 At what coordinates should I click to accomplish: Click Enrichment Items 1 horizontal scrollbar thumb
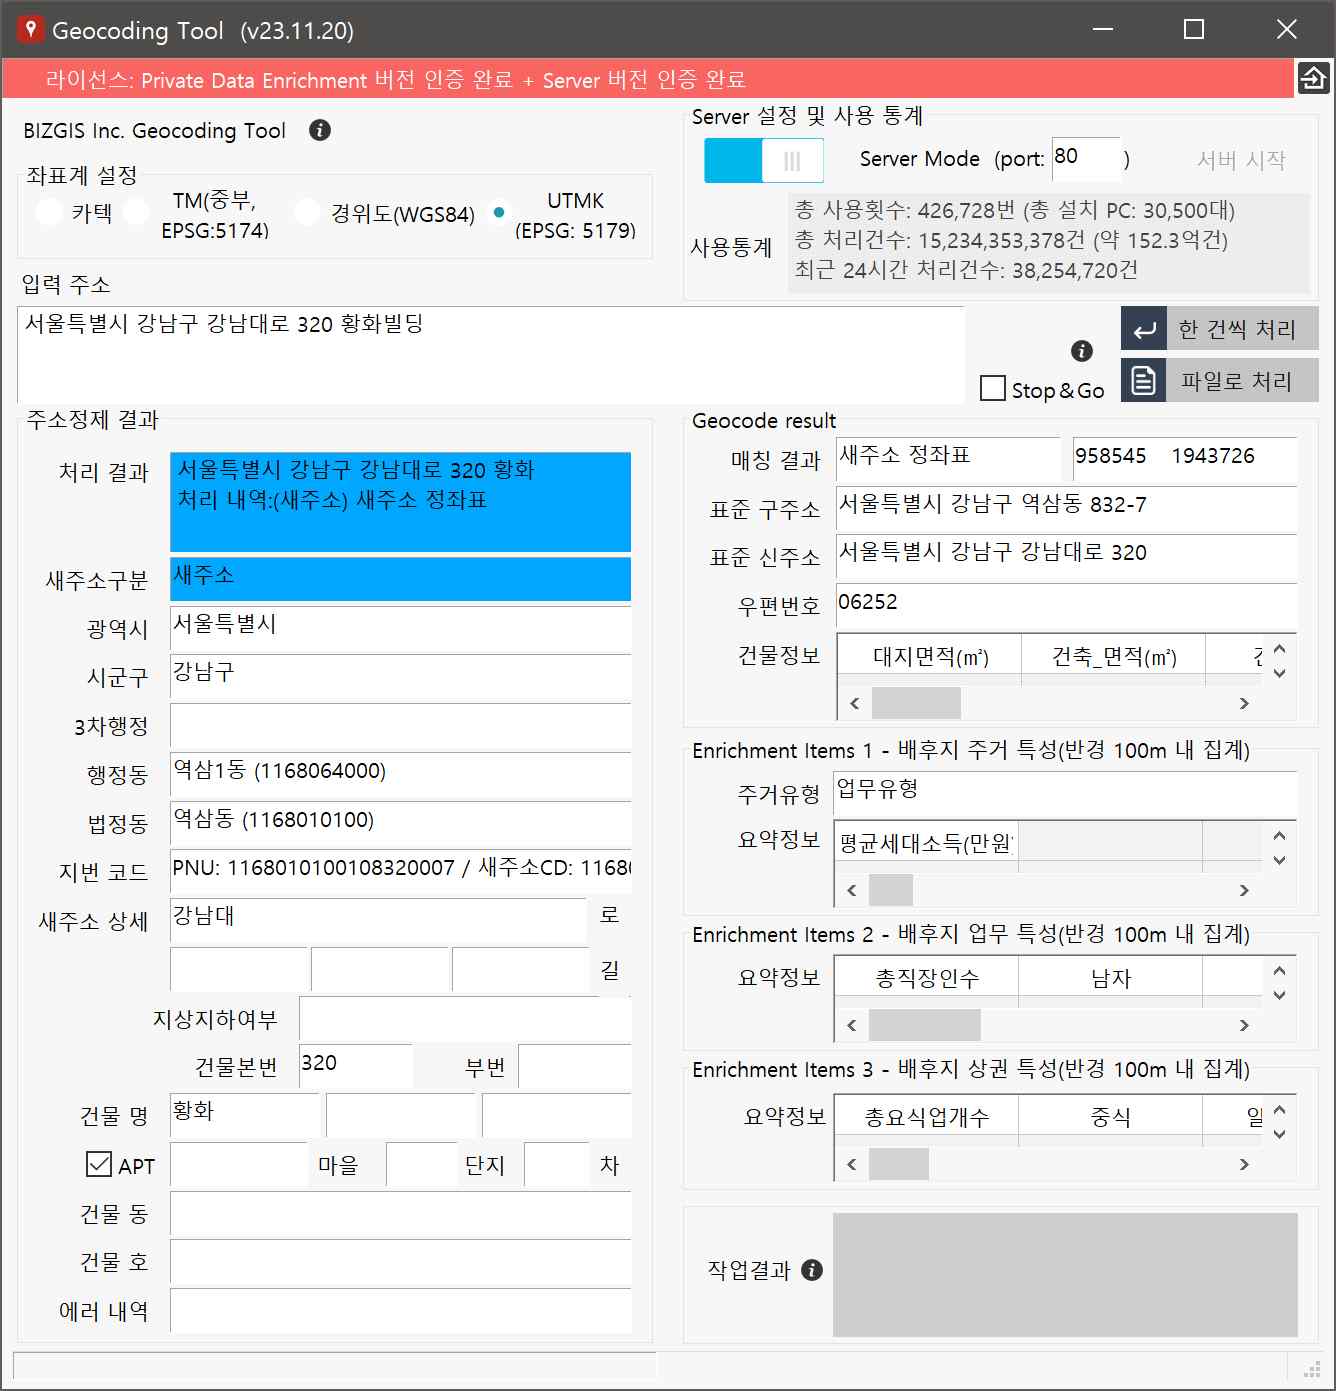[891, 890]
